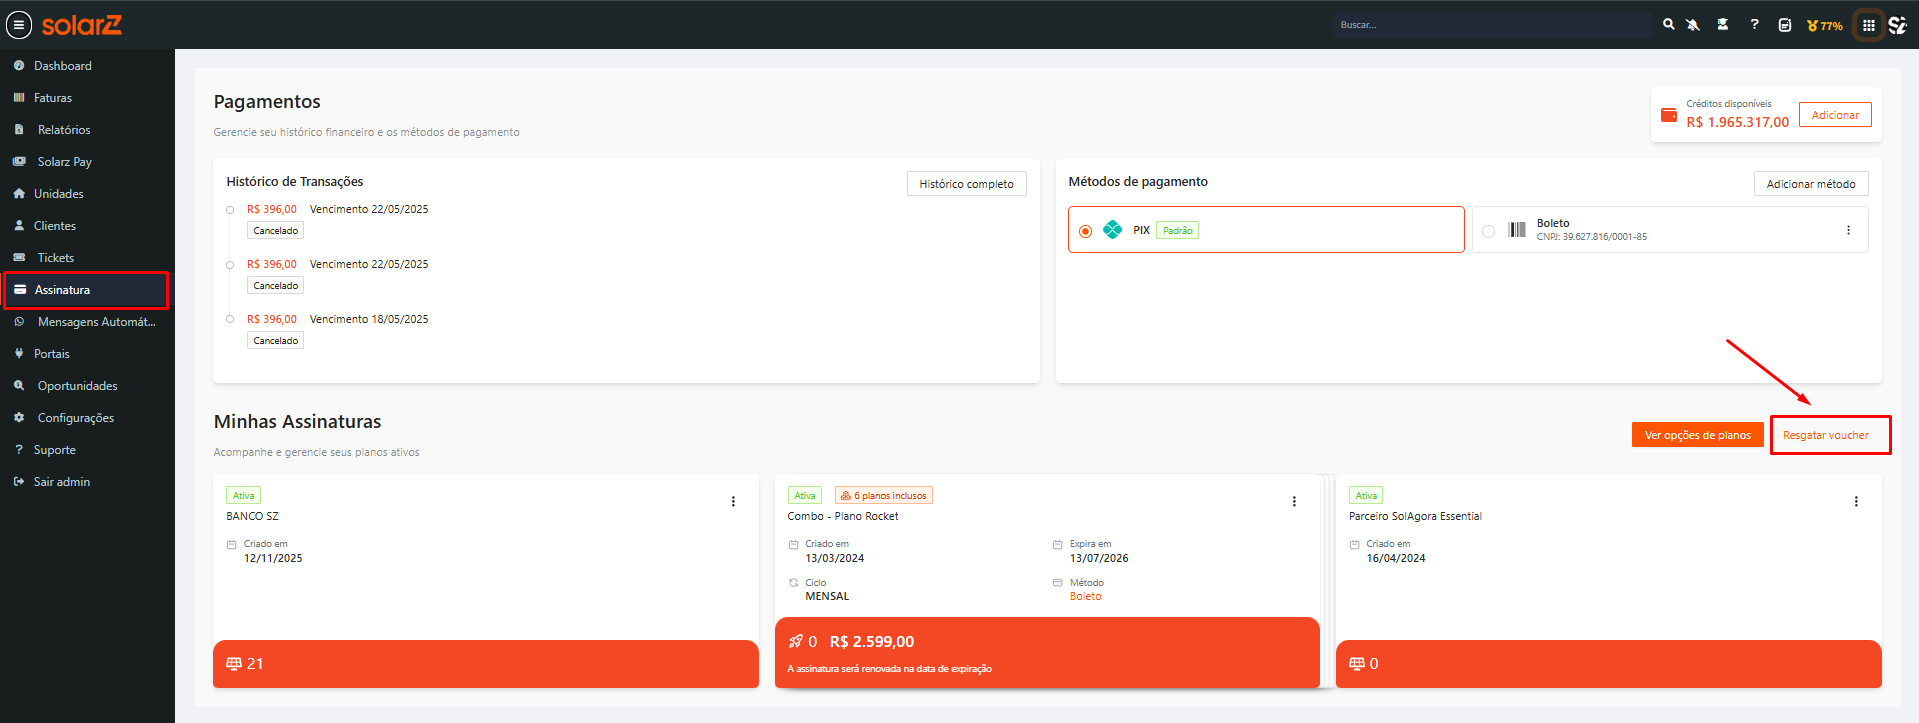Click Histórico completo button
The width and height of the screenshot is (1919, 723).
point(966,184)
